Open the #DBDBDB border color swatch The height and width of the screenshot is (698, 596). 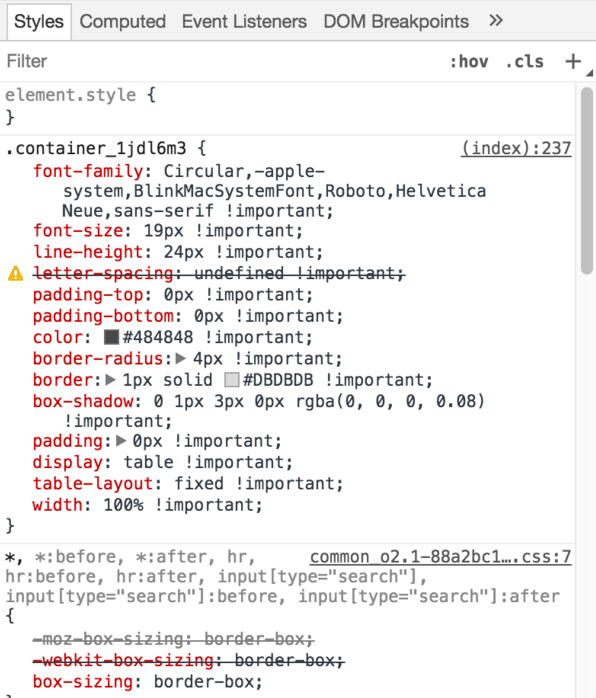click(231, 380)
